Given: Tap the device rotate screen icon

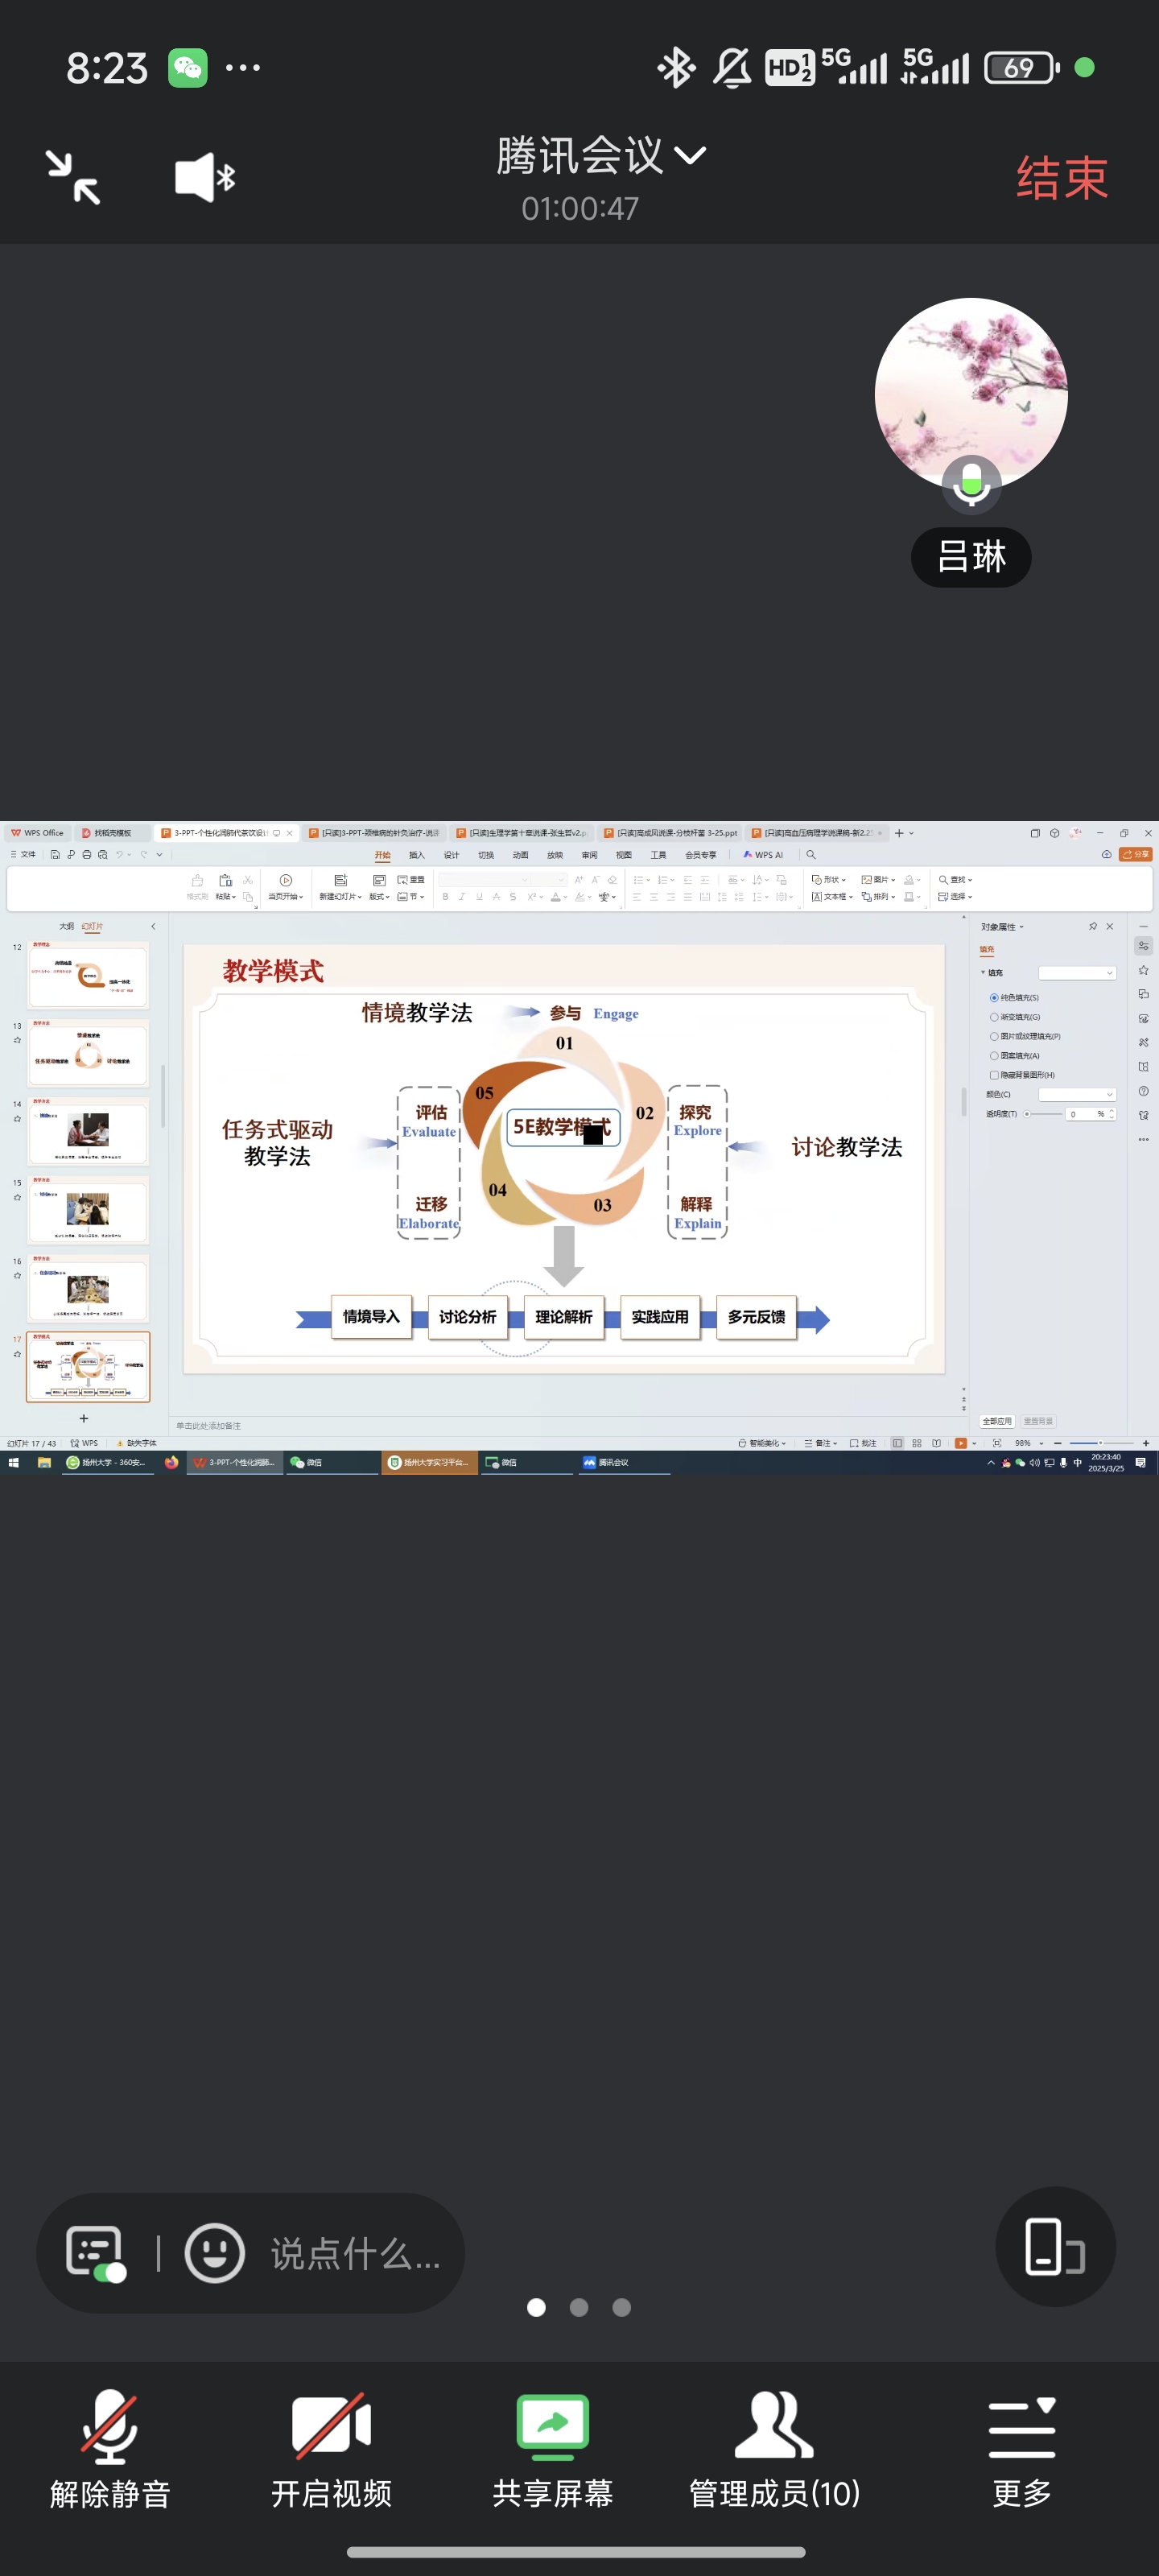Looking at the screenshot, I should coord(1054,2247).
